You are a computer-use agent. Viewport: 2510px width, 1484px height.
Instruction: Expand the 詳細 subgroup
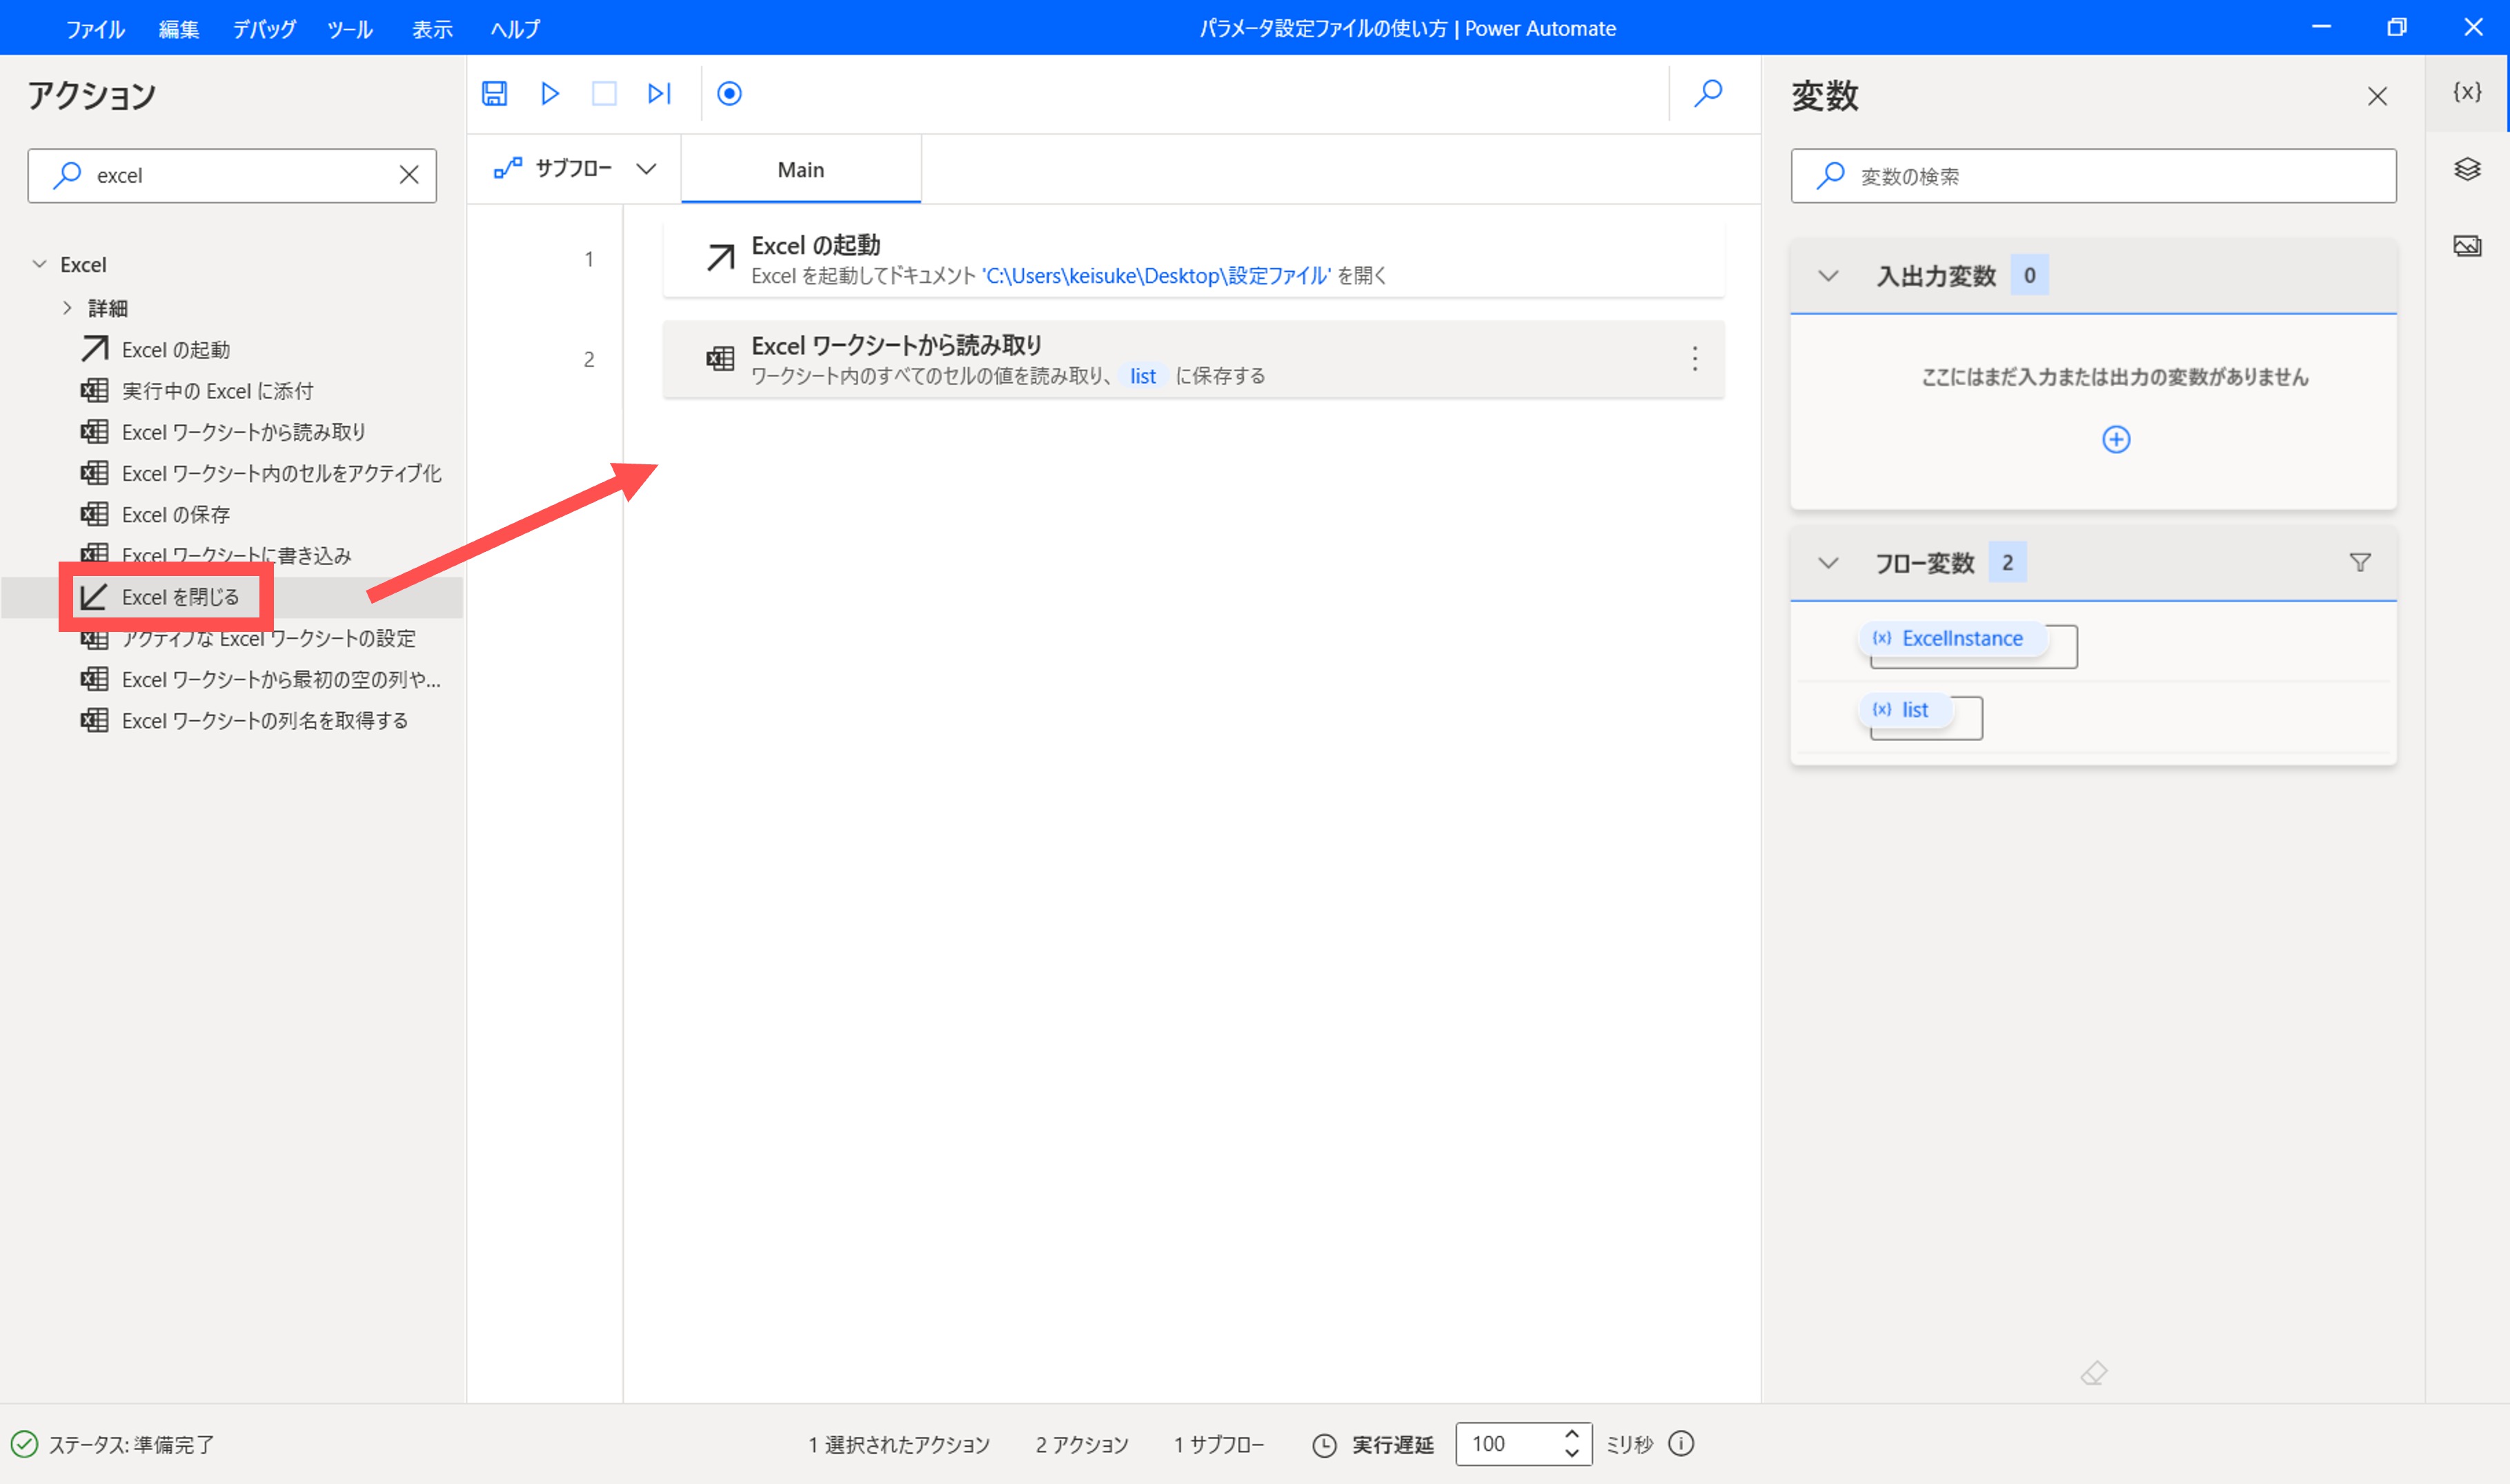click(x=67, y=307)
